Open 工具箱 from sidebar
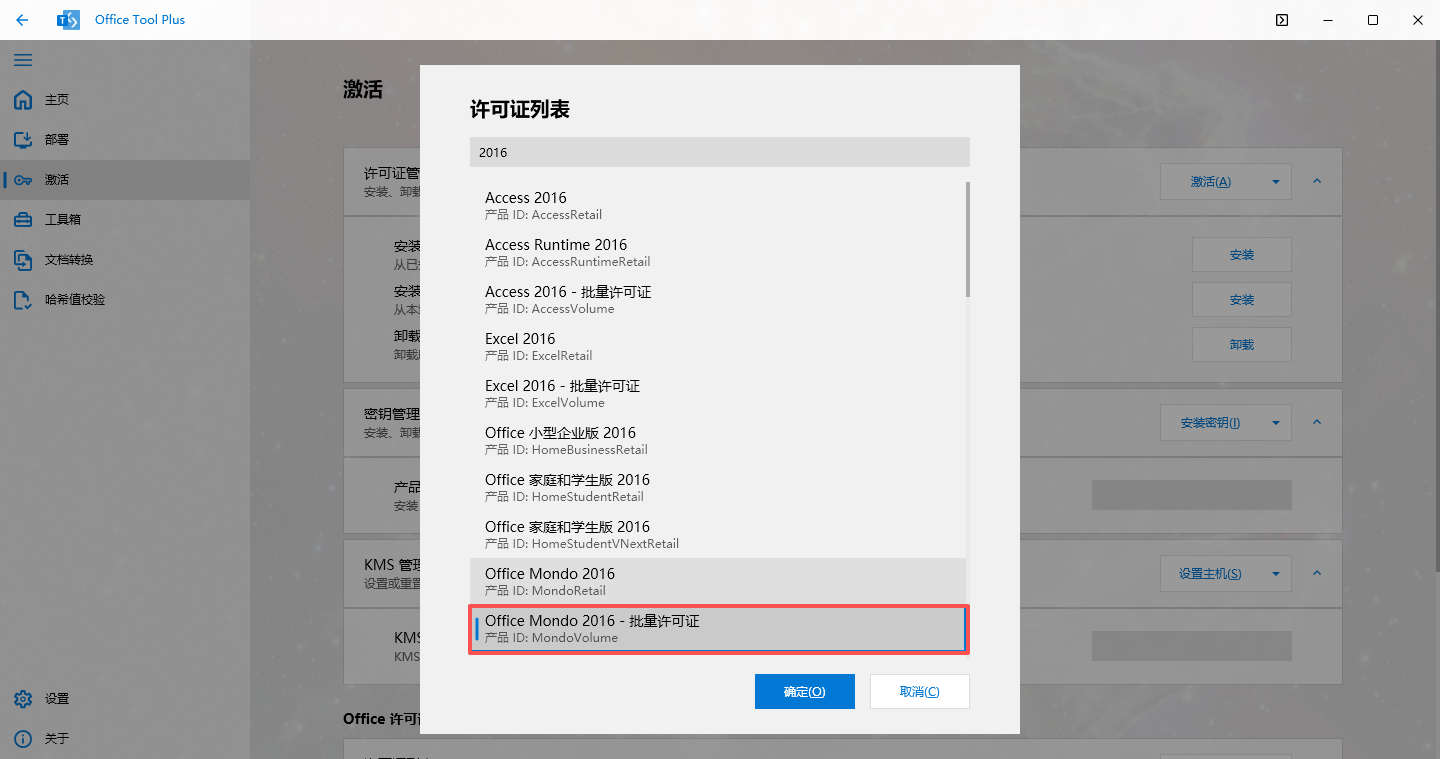Screen dimensions: 1440x759 tap(125, 220)
